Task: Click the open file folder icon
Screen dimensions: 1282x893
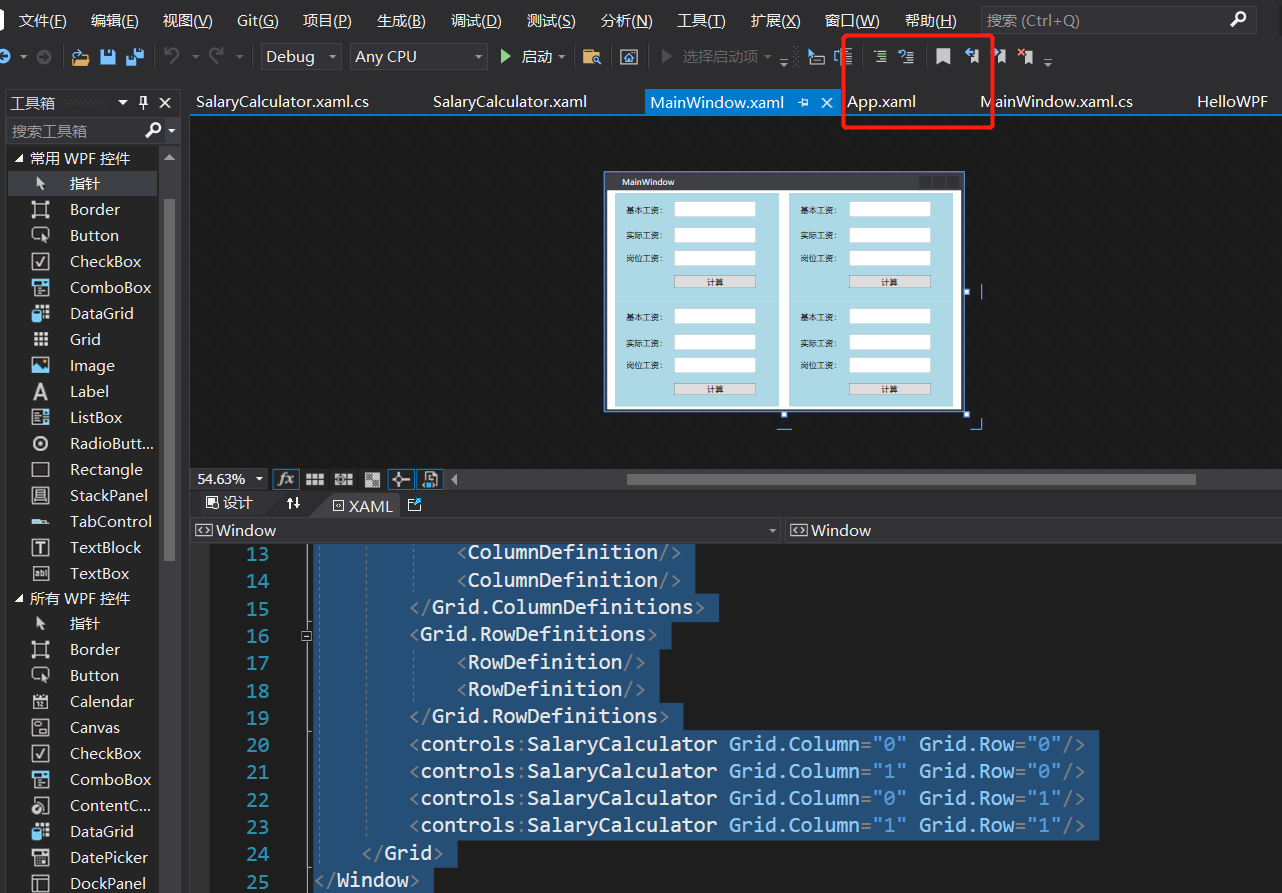Action: (x=81, y=57)
